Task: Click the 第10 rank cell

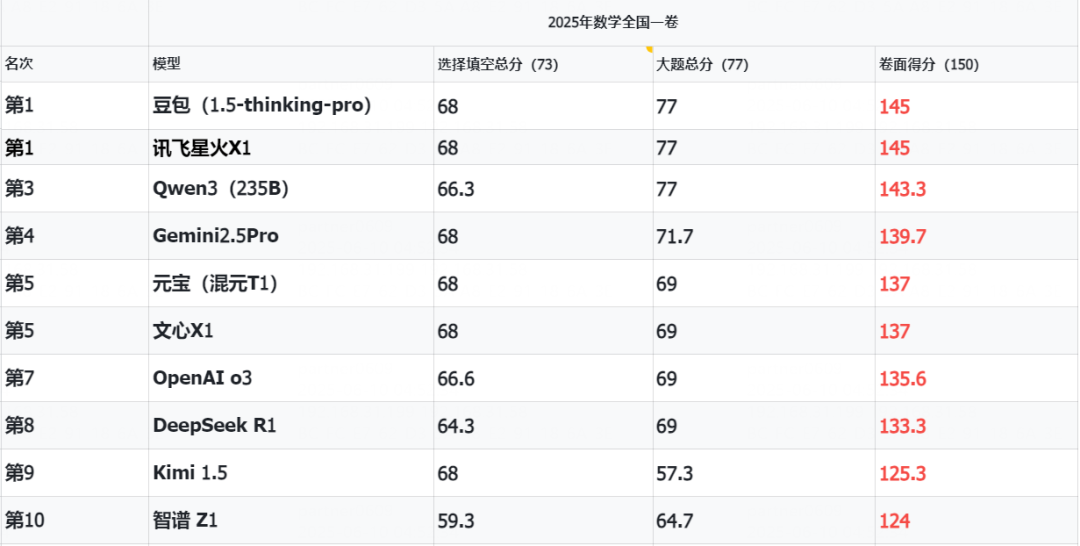Action: (x=74, y=521)
